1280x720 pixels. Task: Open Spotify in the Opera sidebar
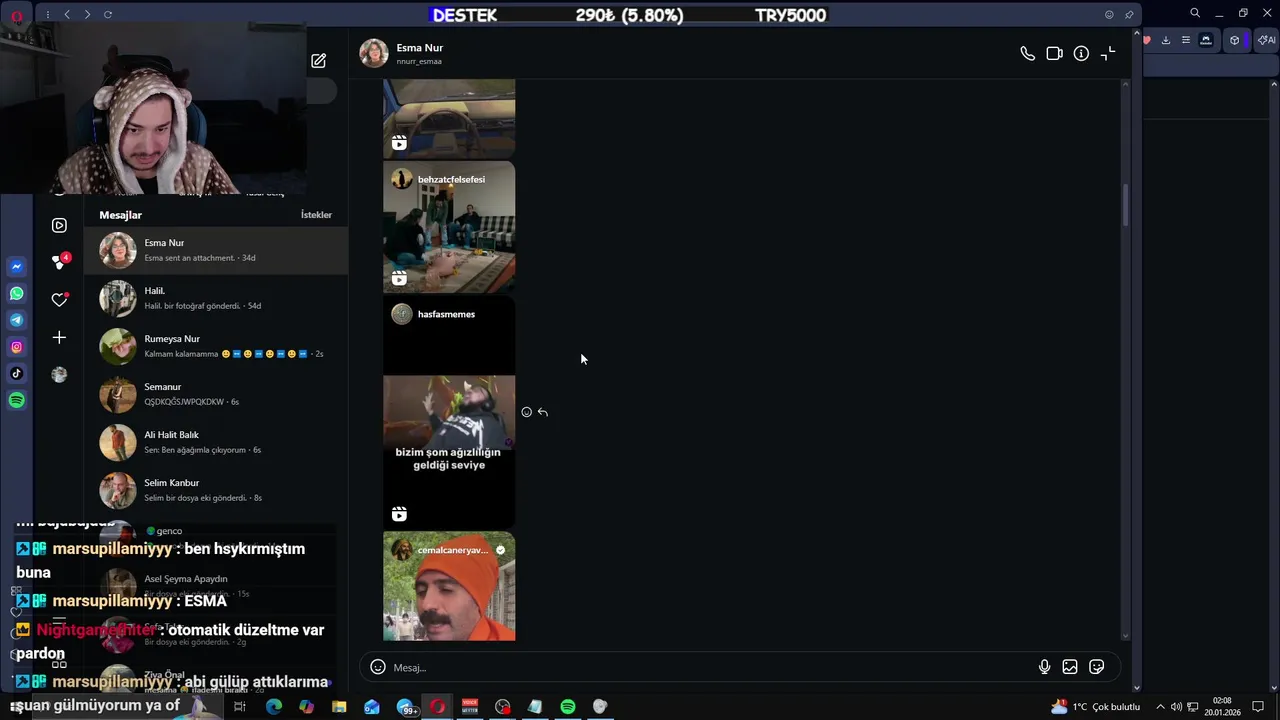pyautogui.click(x=16, y=400)
